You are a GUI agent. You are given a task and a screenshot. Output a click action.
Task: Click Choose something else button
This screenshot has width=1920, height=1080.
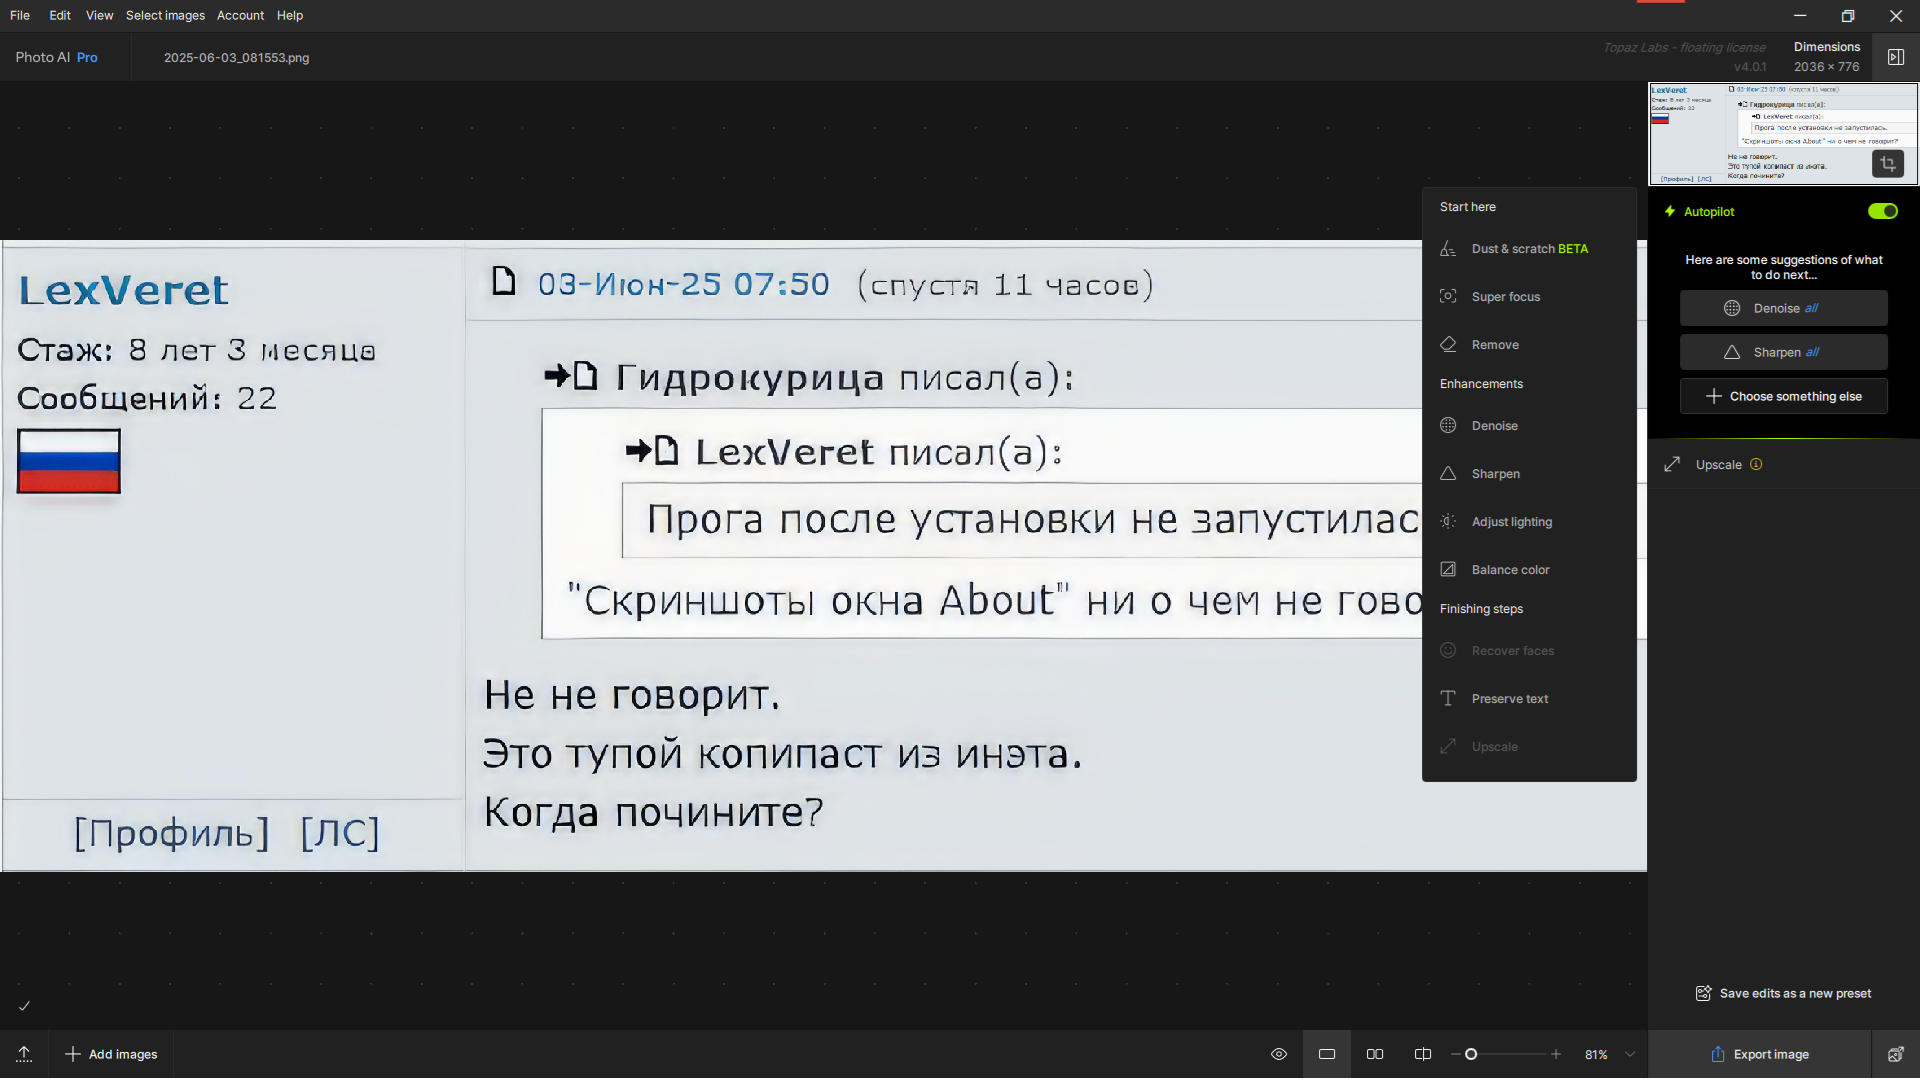(1783, 396)
